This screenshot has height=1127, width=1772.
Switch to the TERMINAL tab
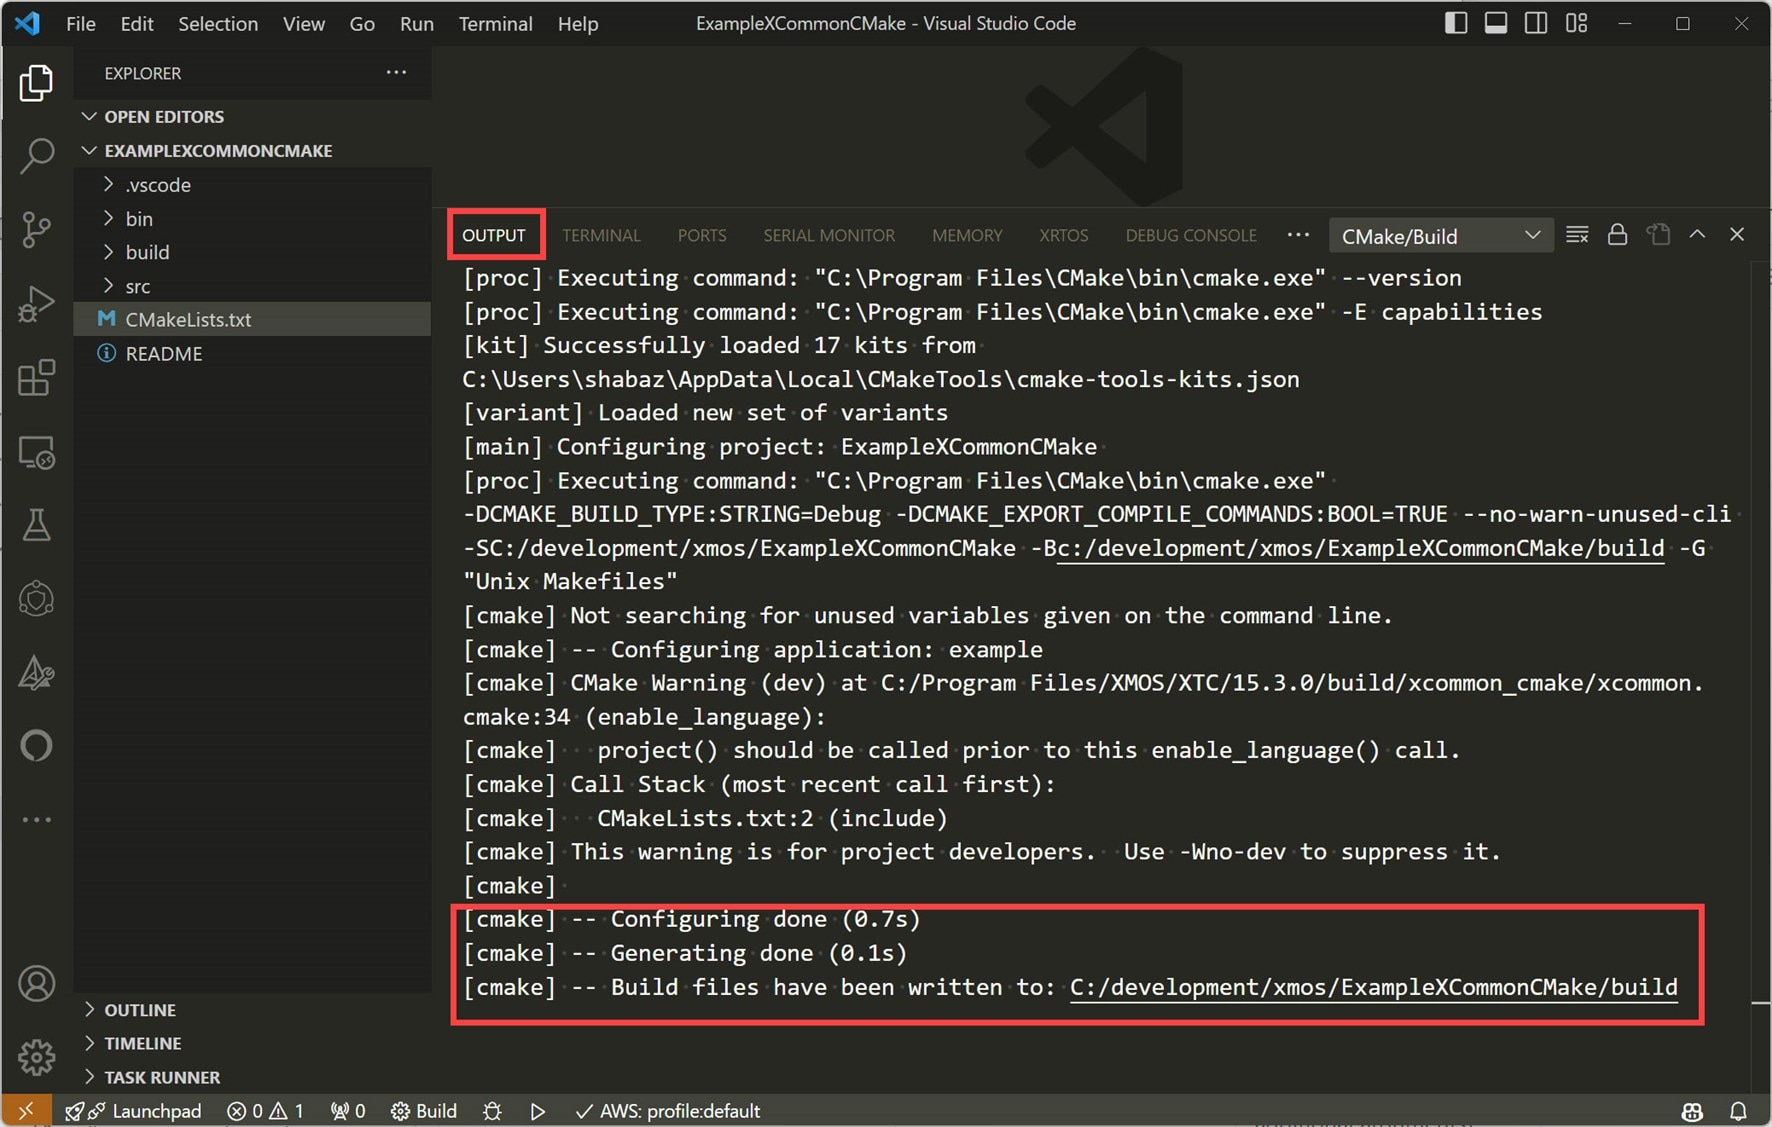coord(601,236)
